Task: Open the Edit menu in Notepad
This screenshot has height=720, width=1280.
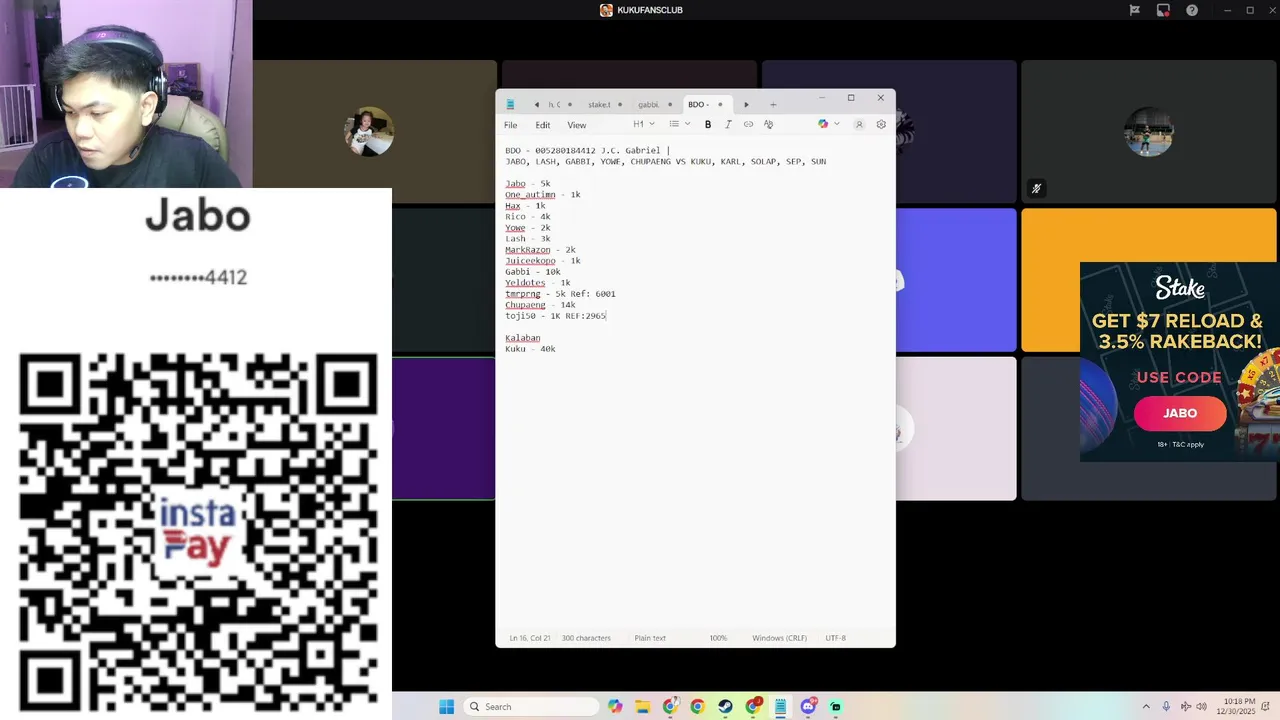Action: tap(542, 125)
